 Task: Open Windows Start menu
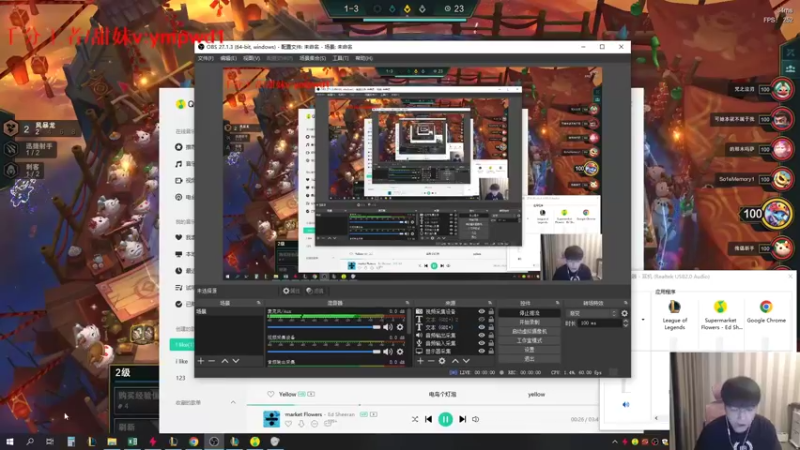click(x=10, y=441)
